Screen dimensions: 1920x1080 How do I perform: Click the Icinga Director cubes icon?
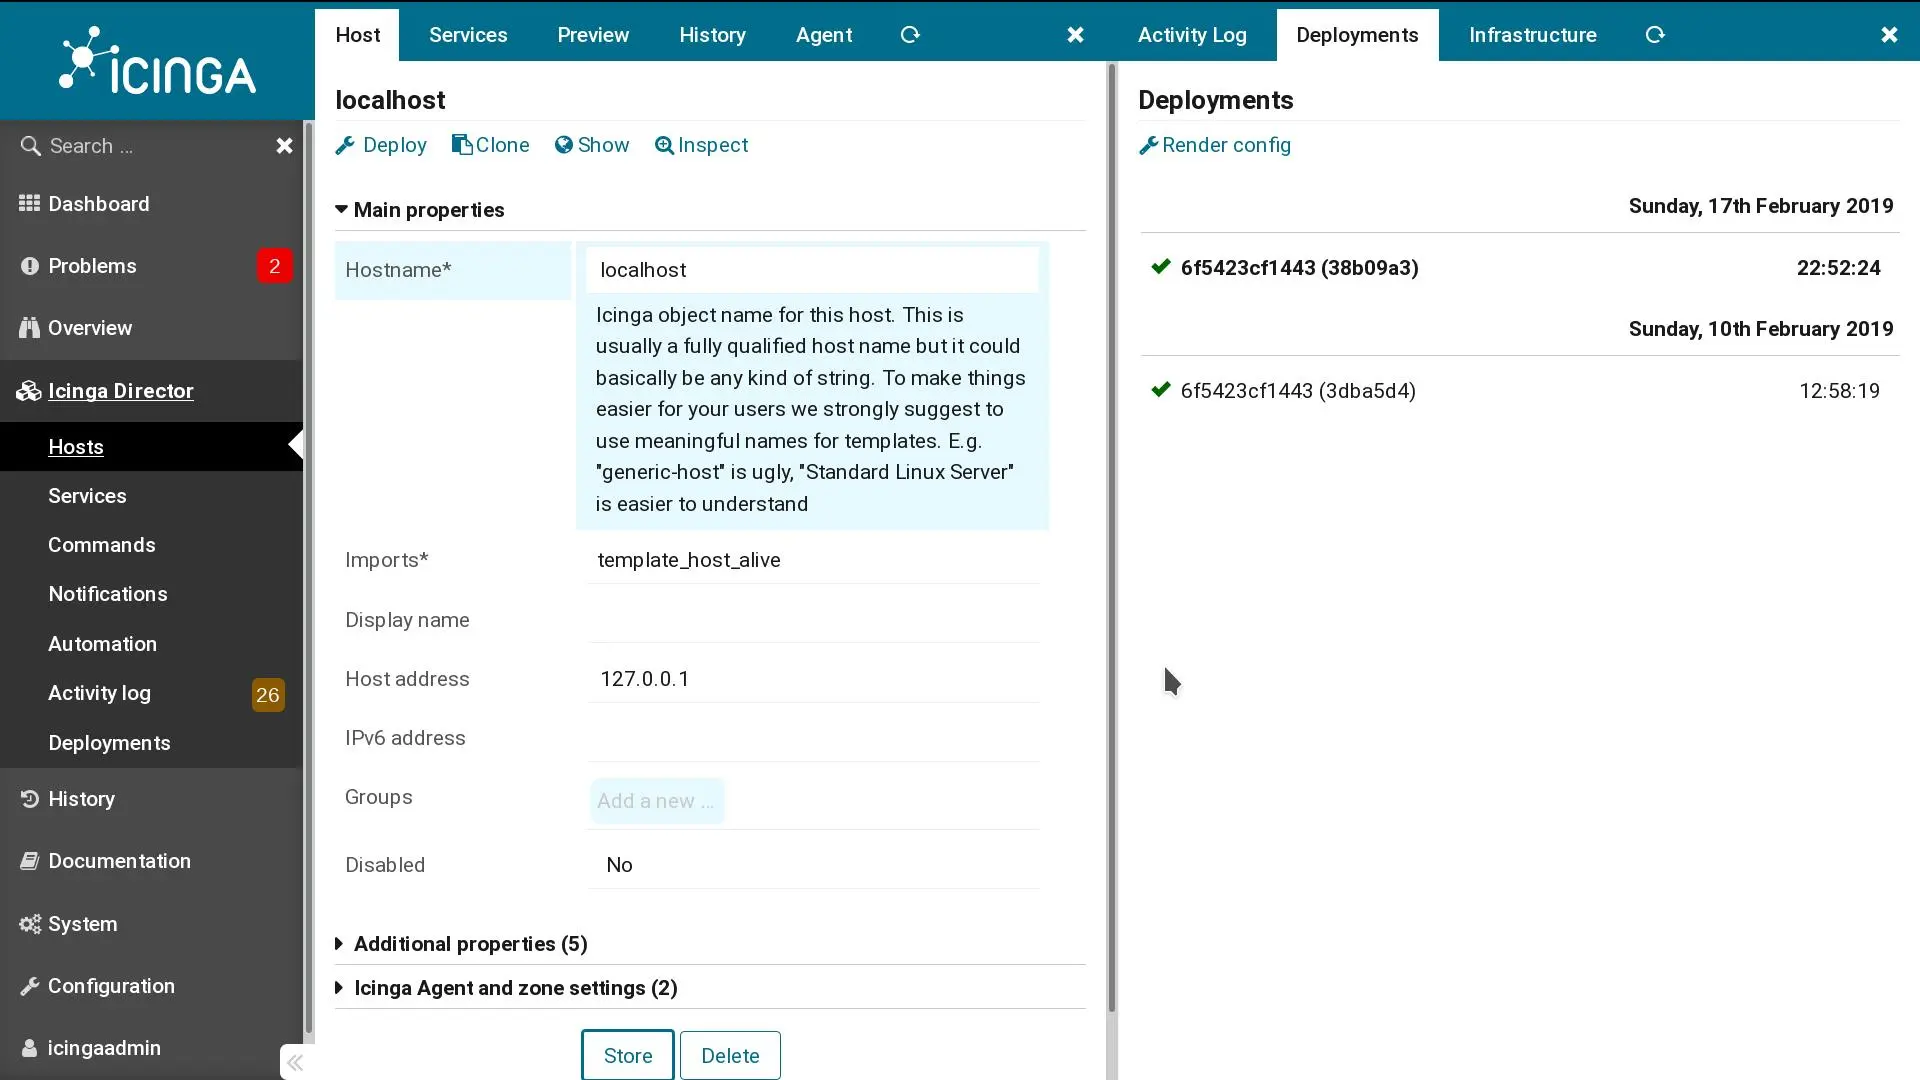point(28,391)
